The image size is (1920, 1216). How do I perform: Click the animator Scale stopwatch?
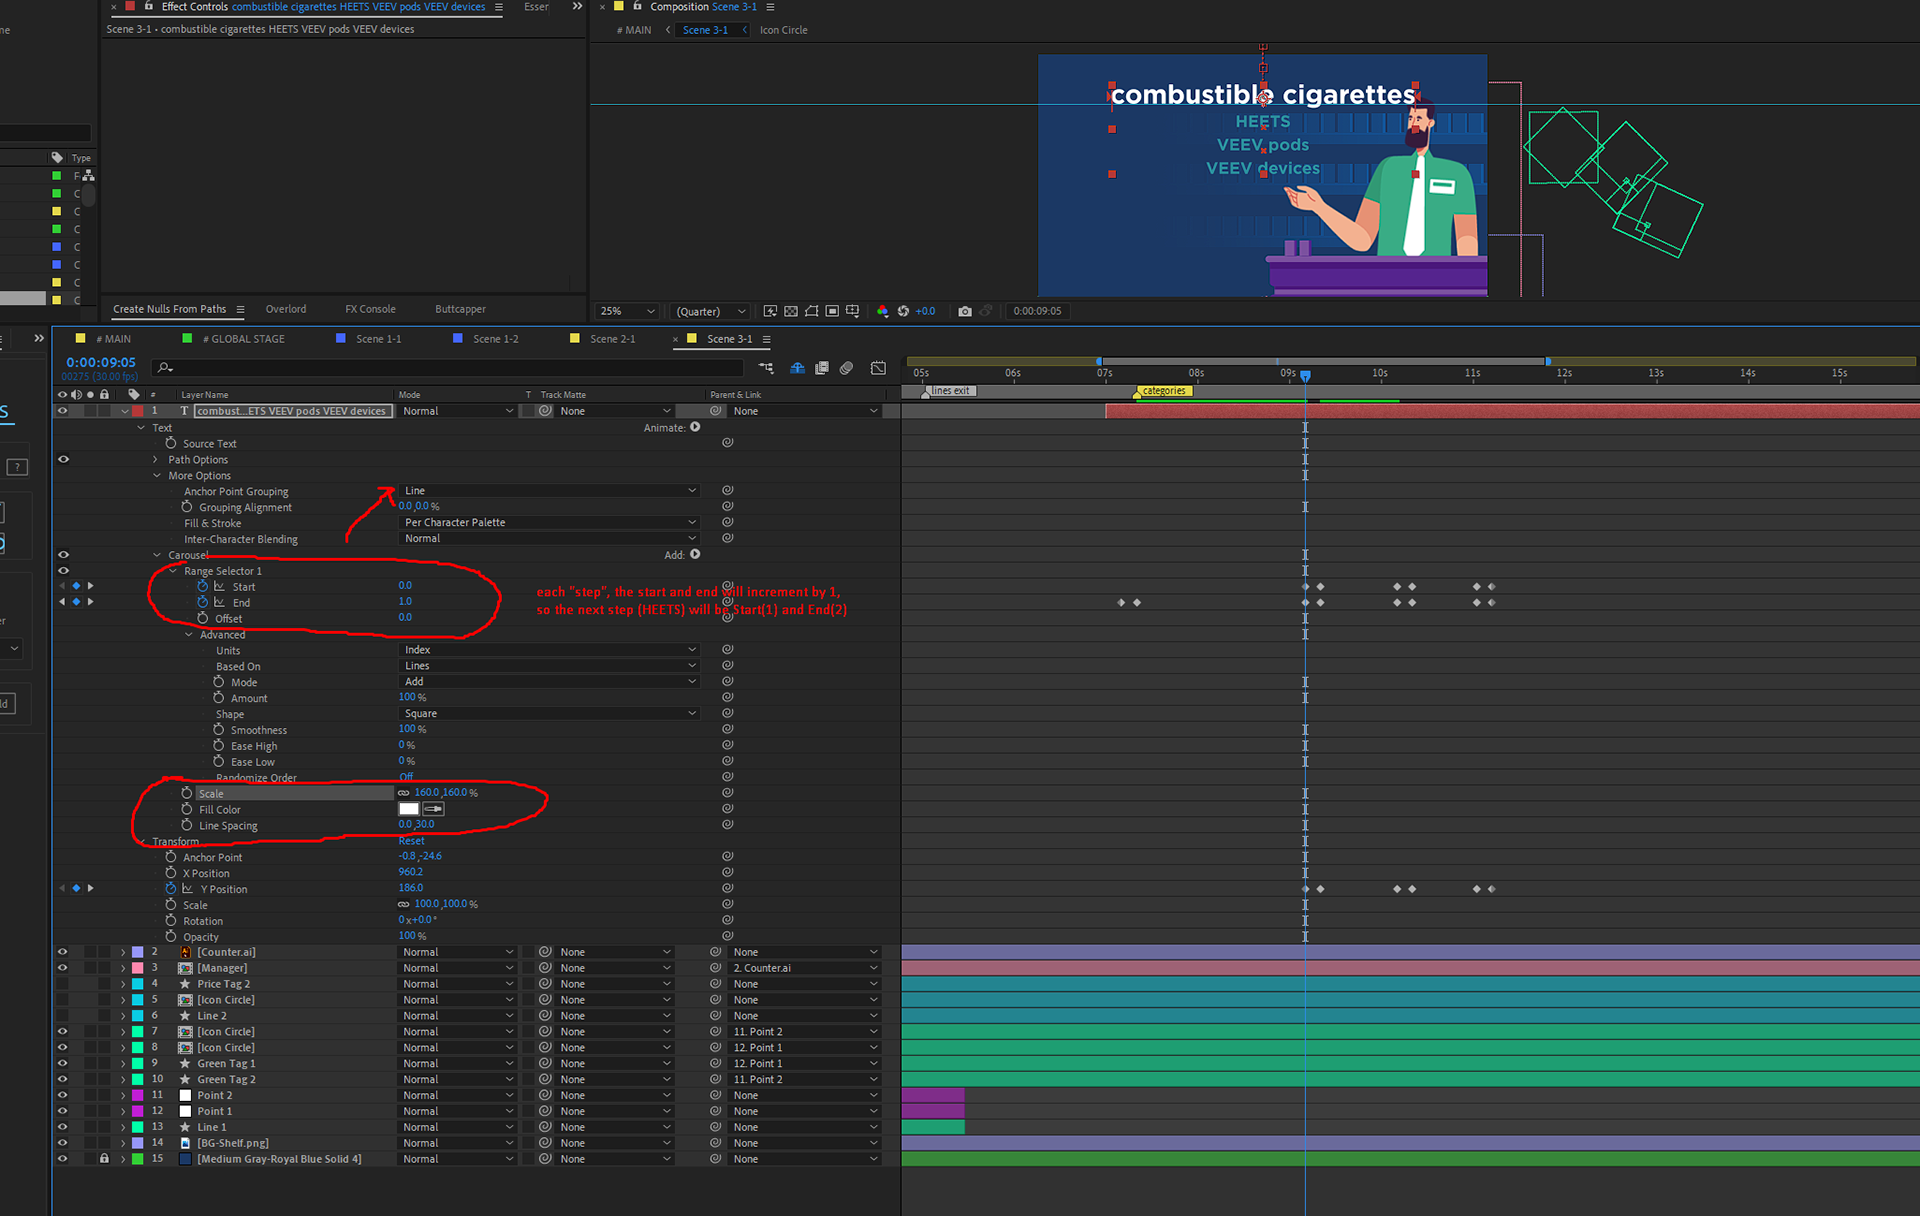187,793
